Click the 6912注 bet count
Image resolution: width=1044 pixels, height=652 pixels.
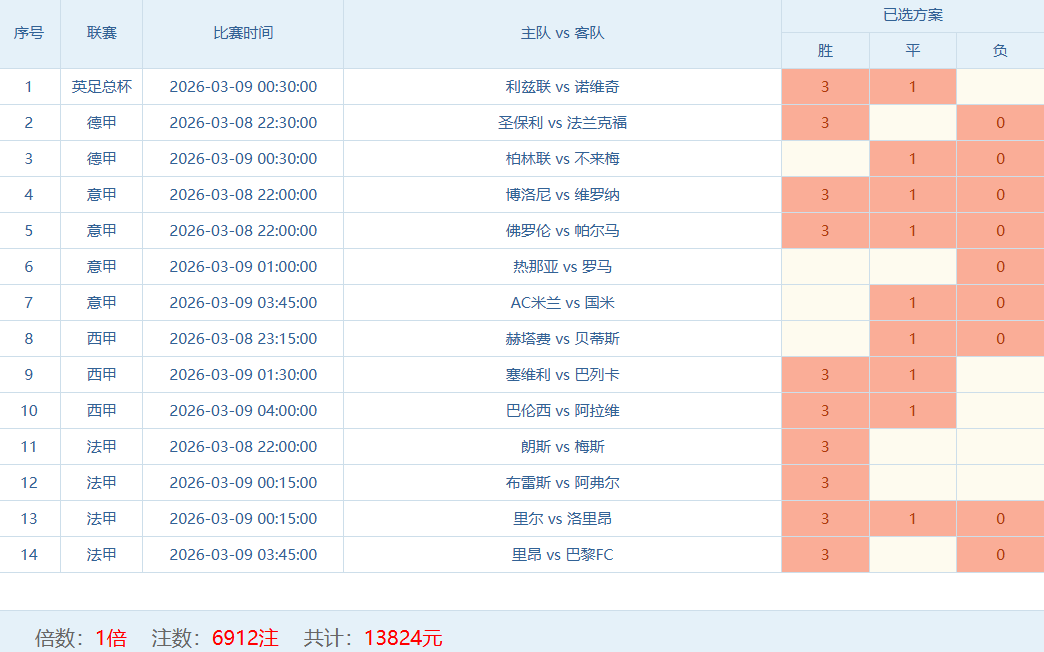pyautogui.click(x=245, y=638)
